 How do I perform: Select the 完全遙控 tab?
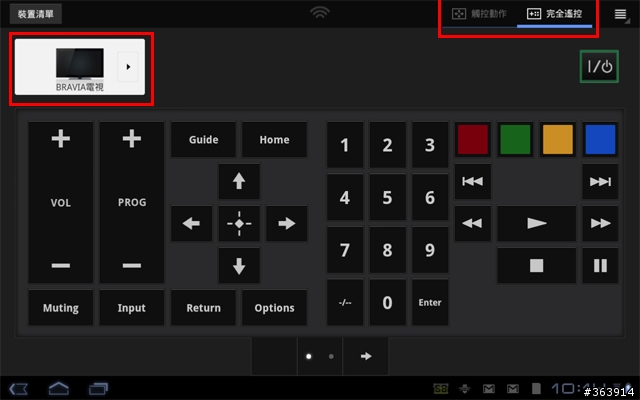pos(554,14)
